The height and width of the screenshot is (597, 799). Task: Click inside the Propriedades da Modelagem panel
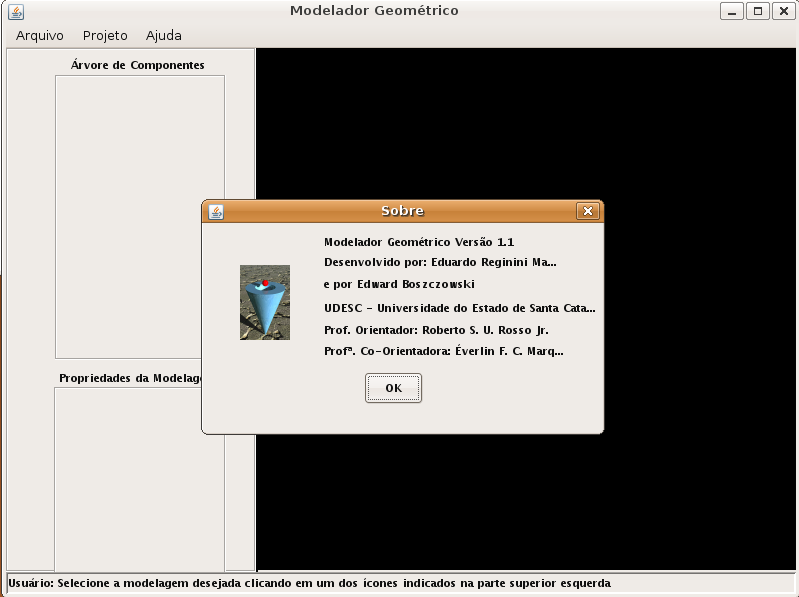point(139,480)
